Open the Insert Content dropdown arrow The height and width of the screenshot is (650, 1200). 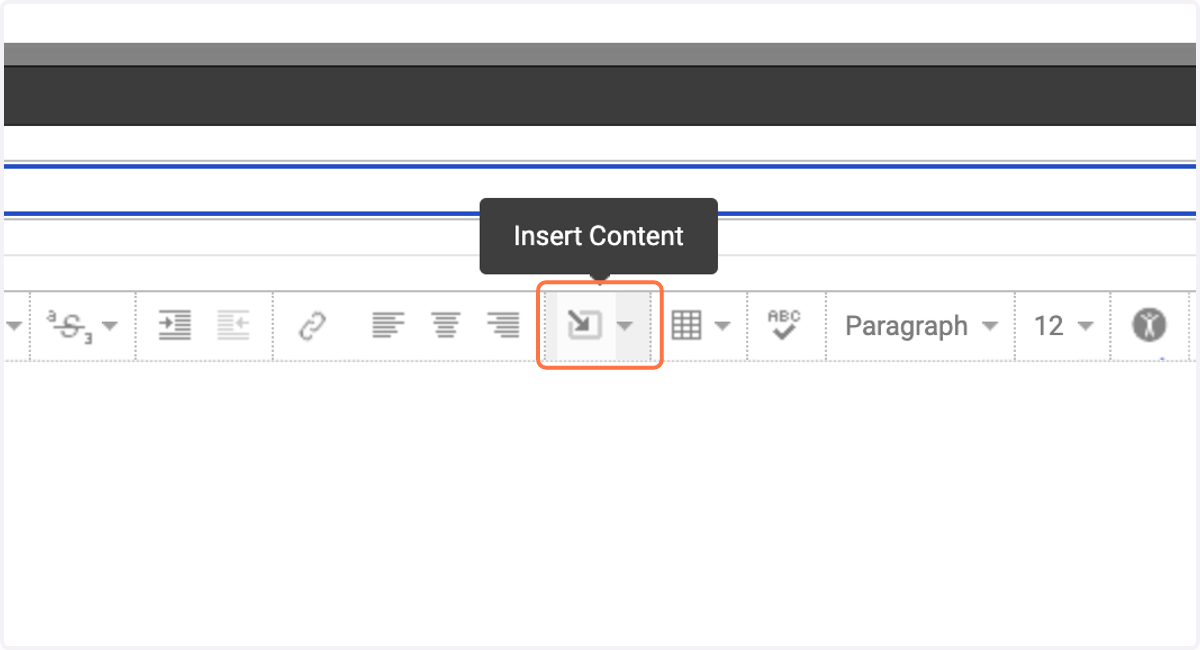[626, 326]
